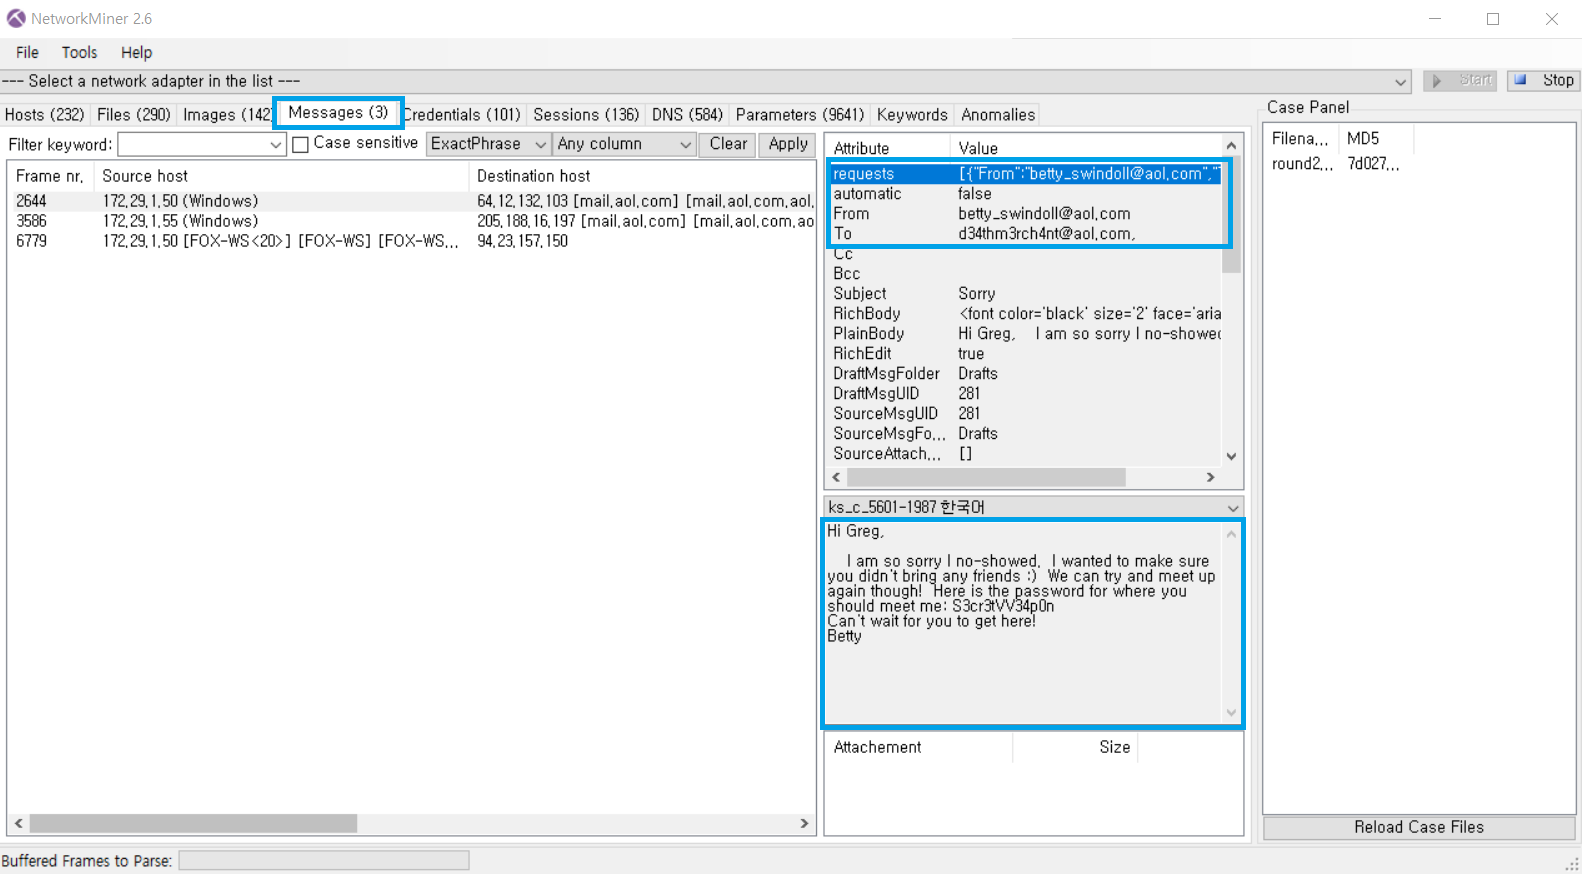
Task: Switch to the Credentials (101) tab
Action: [462, 115]
